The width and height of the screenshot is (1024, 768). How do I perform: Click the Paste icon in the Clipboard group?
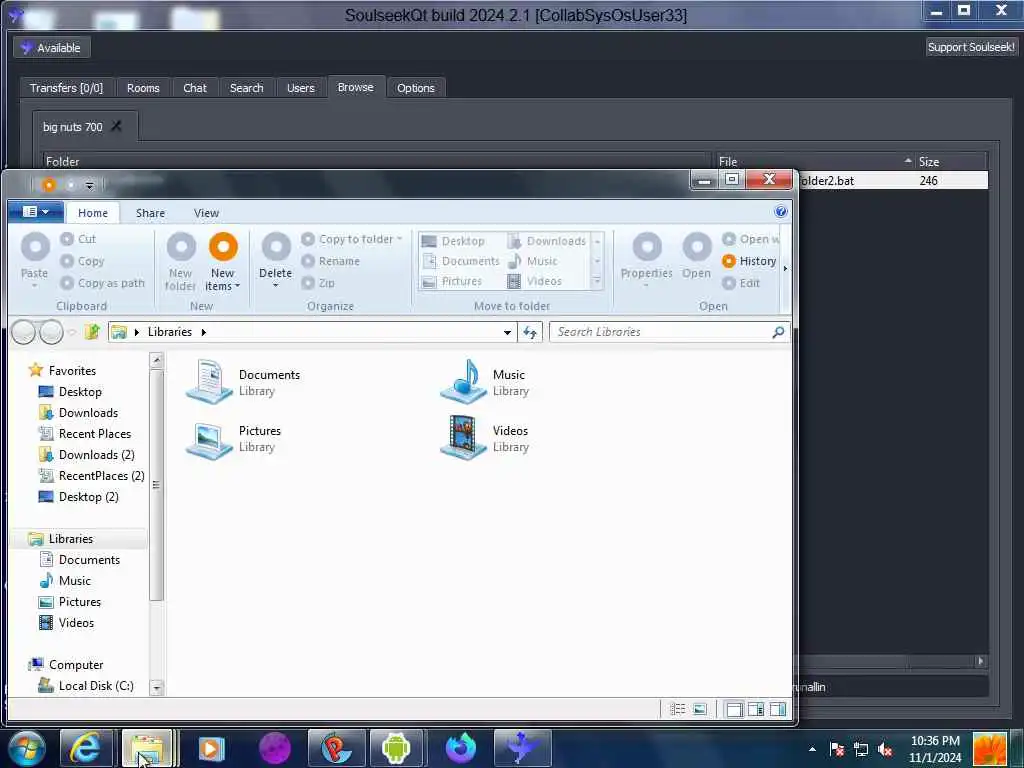tap(35, 248)
